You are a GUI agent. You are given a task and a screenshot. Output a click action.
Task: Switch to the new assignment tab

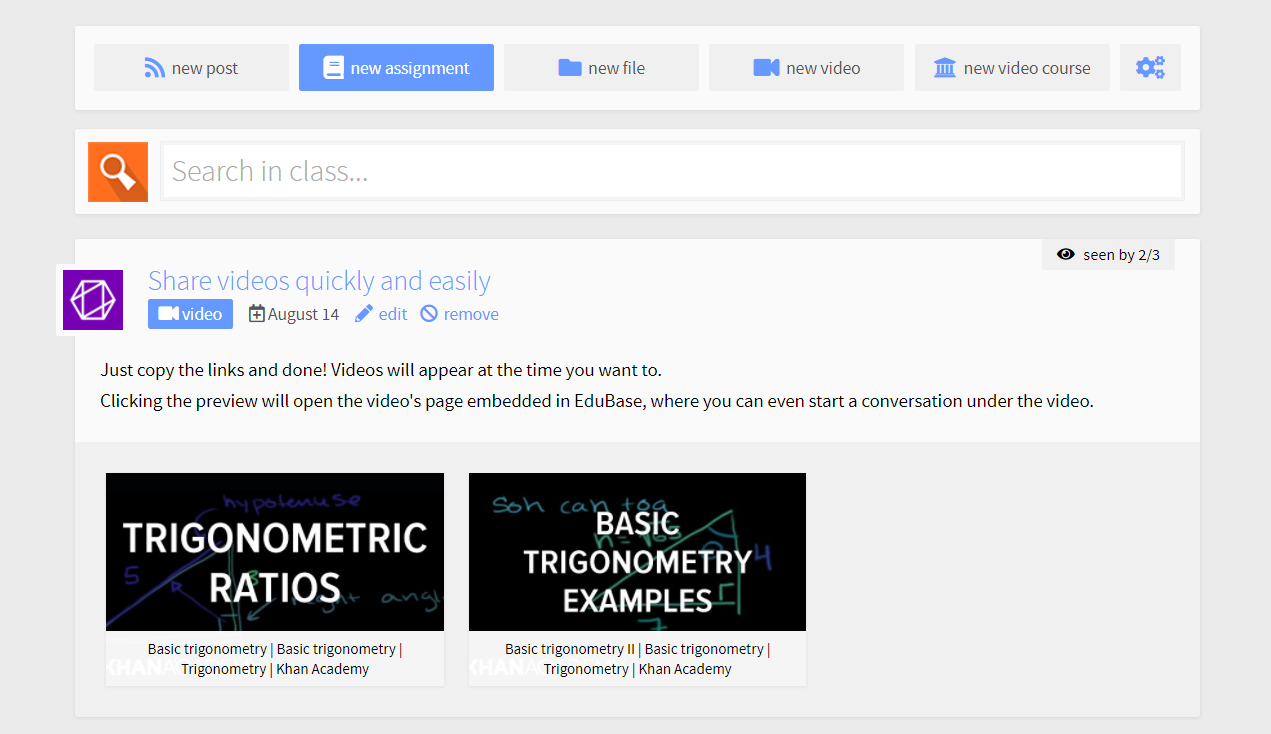(x=396, y=67)
